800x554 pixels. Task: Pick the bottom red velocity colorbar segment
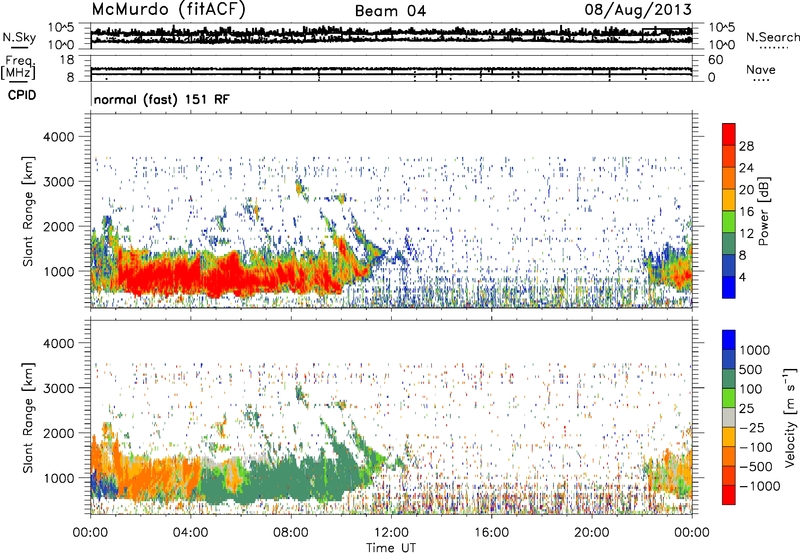tap(729, 495)
